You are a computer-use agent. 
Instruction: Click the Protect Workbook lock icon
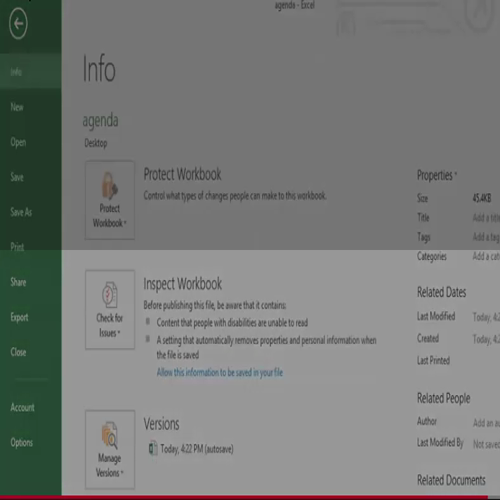click(x=110, y=185)
